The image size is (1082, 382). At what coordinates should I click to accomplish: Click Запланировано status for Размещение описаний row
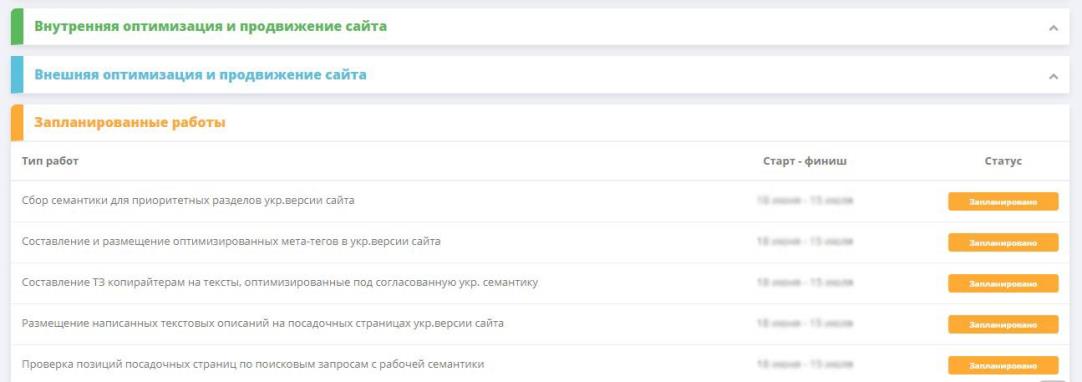click(x=1003, y=324)
